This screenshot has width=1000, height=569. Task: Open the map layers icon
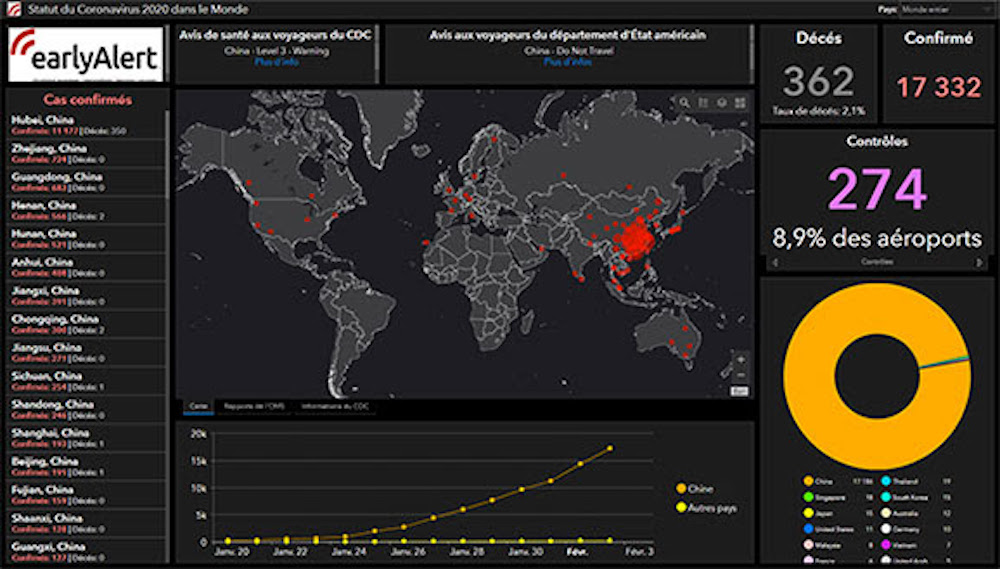pos(722,102)
